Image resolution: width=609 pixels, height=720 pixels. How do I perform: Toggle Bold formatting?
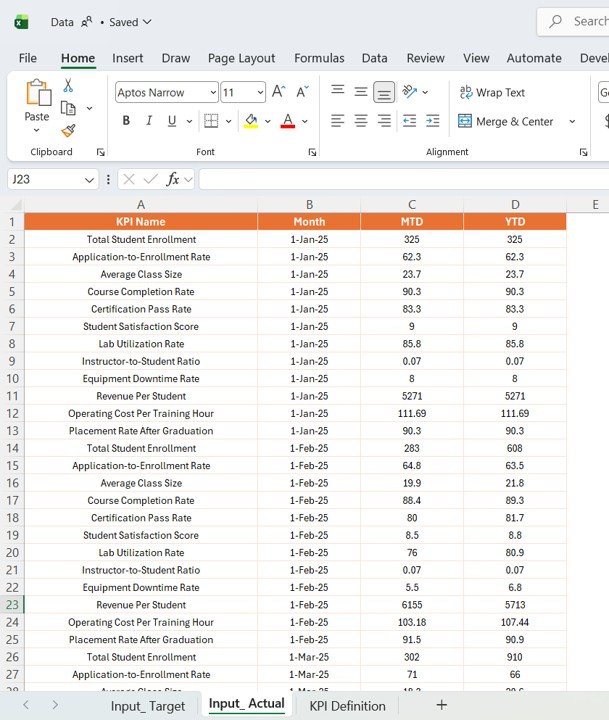126,121
